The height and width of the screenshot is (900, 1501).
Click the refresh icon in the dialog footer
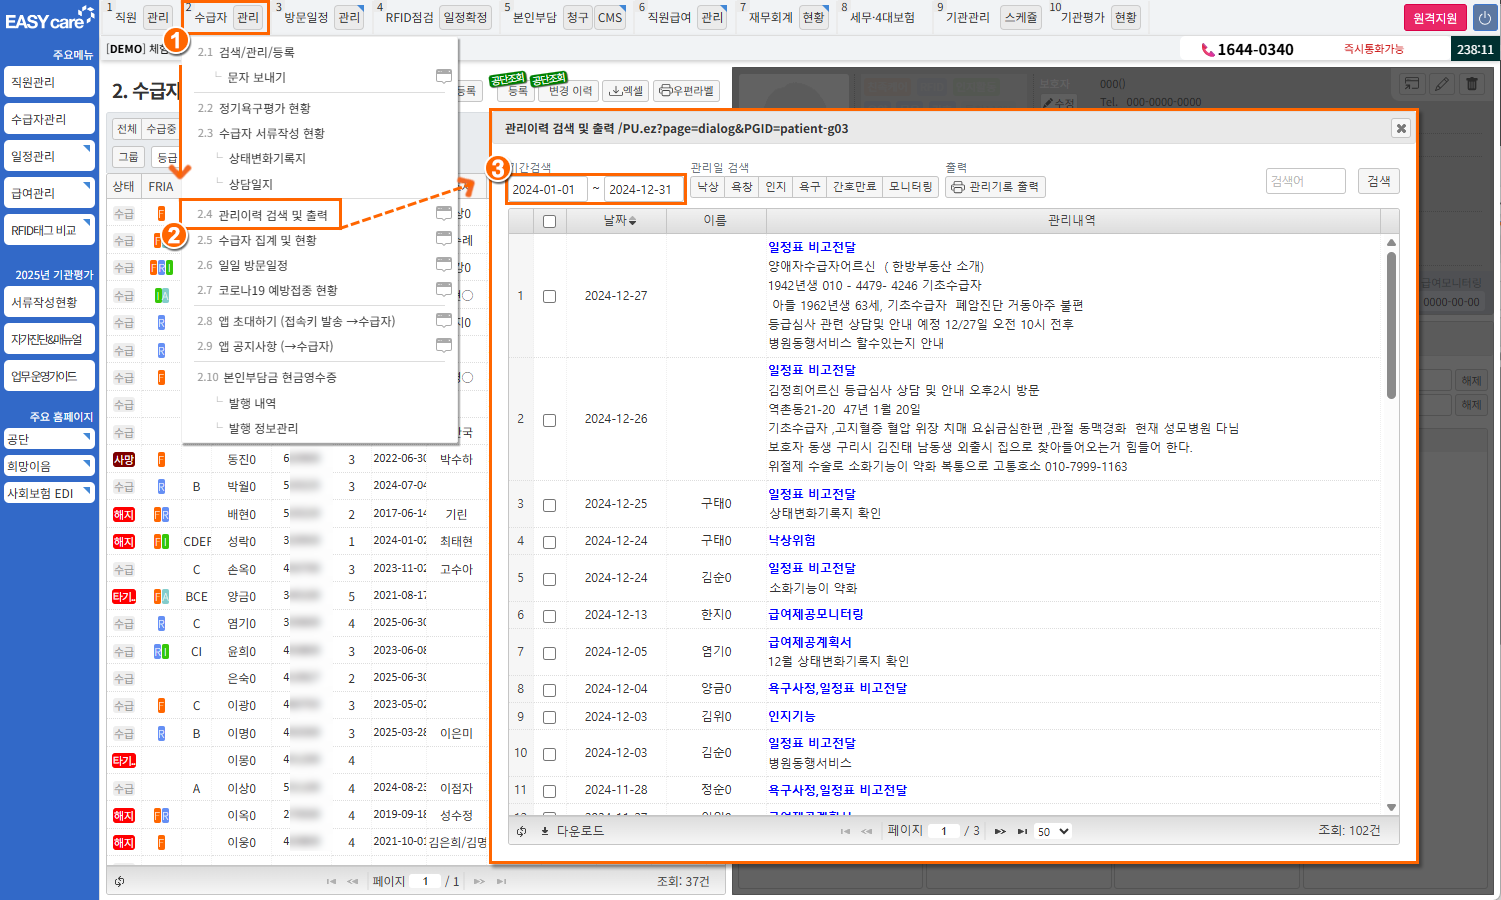(x=521, y=831)
